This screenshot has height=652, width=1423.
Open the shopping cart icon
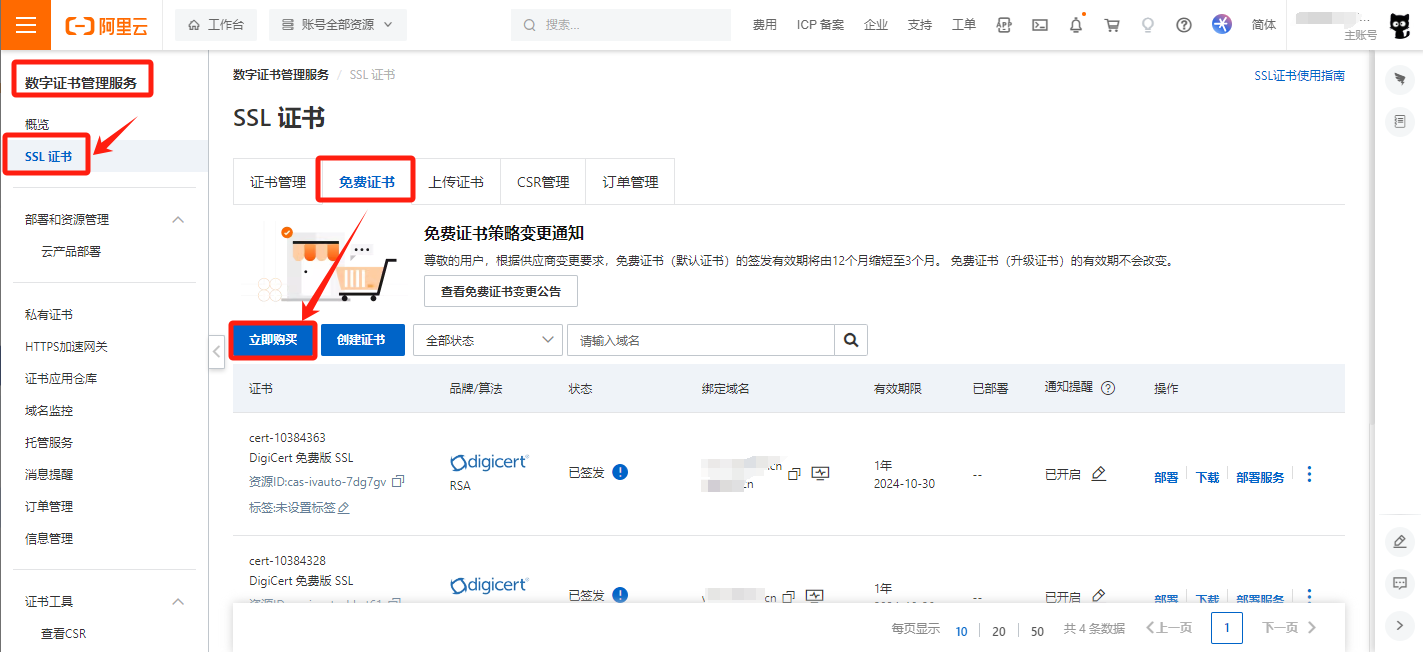1112,25
